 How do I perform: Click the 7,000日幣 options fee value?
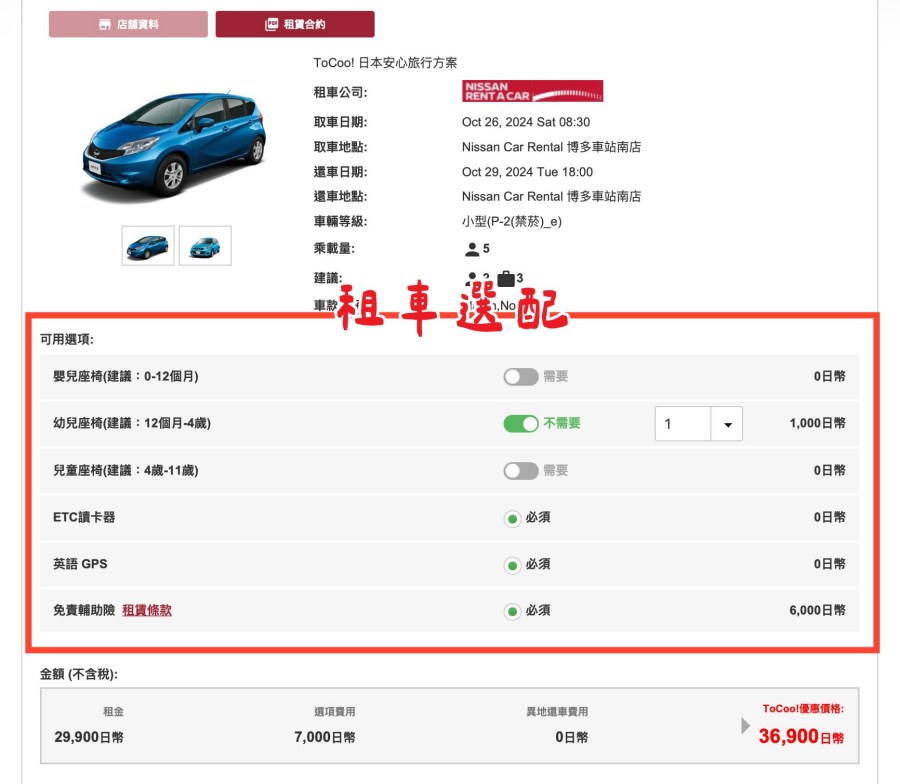click(324, 738)
